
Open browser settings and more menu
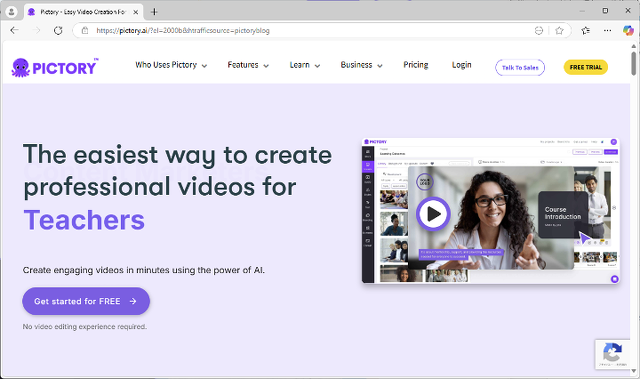click(x=607, y=31)
